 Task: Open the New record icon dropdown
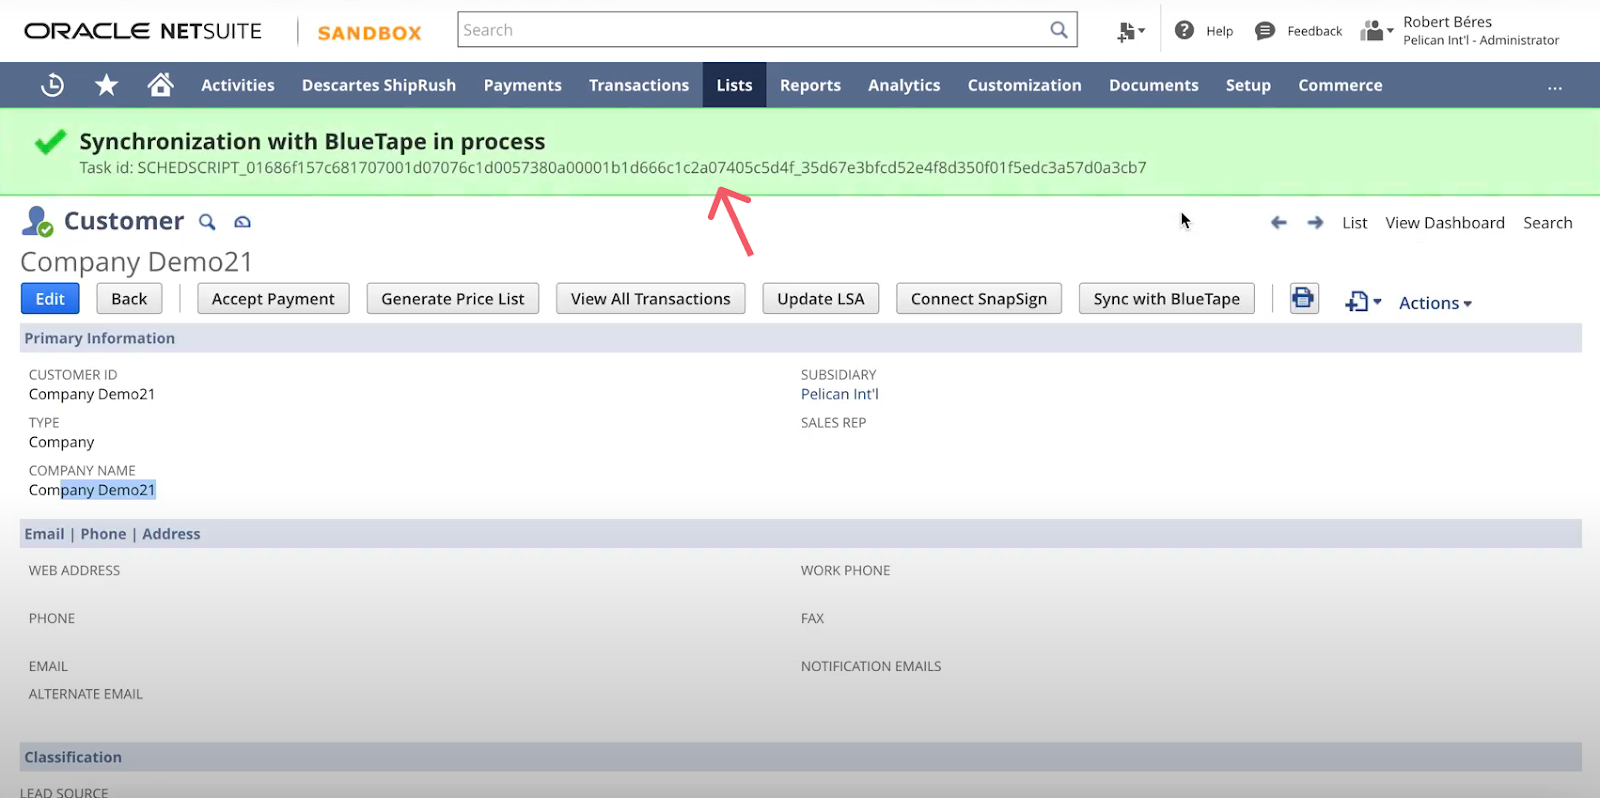(1363, 302)
